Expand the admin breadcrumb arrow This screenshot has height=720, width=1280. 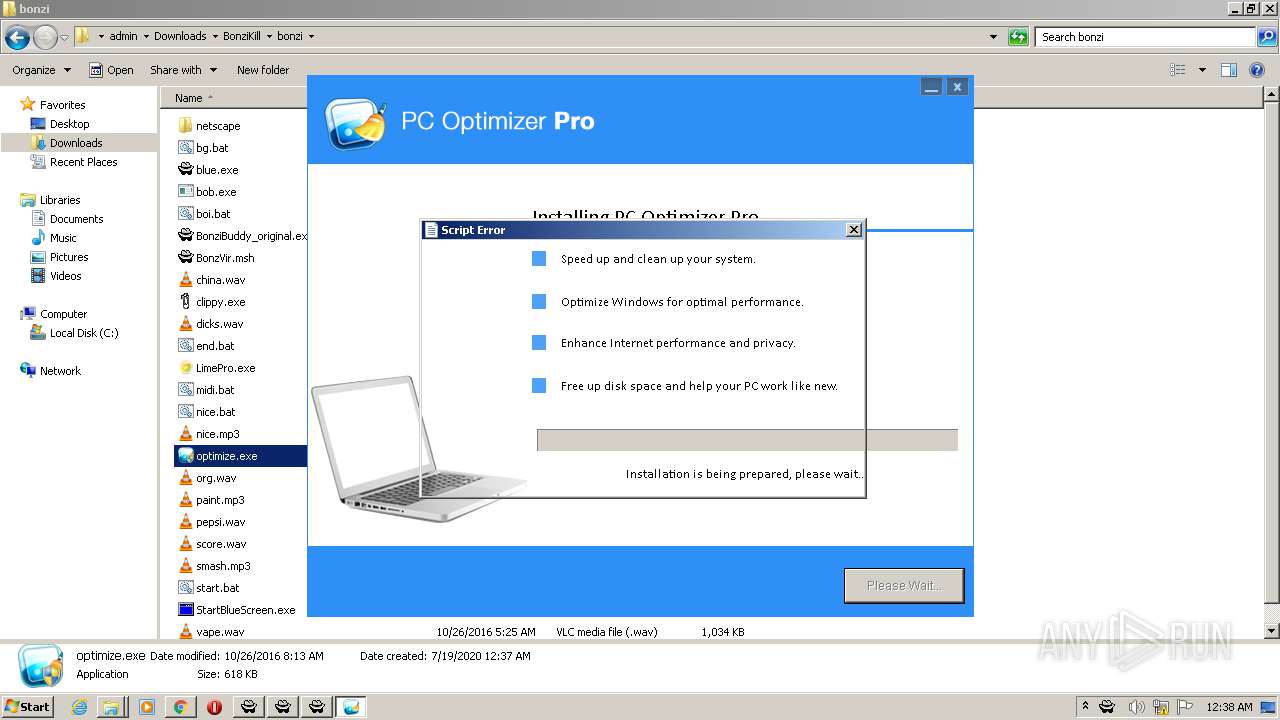click(146, 36)
